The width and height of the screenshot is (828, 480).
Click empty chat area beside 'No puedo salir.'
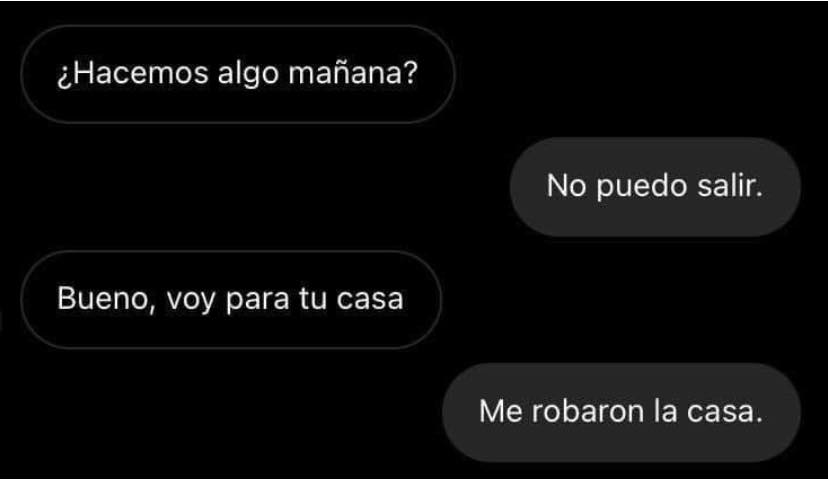[x=253, y=186]
